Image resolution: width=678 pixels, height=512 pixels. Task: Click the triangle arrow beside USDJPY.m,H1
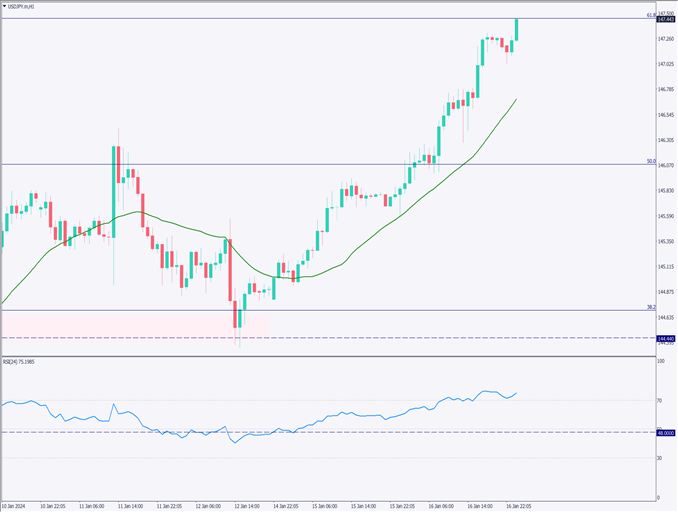(x=5, y=5)
